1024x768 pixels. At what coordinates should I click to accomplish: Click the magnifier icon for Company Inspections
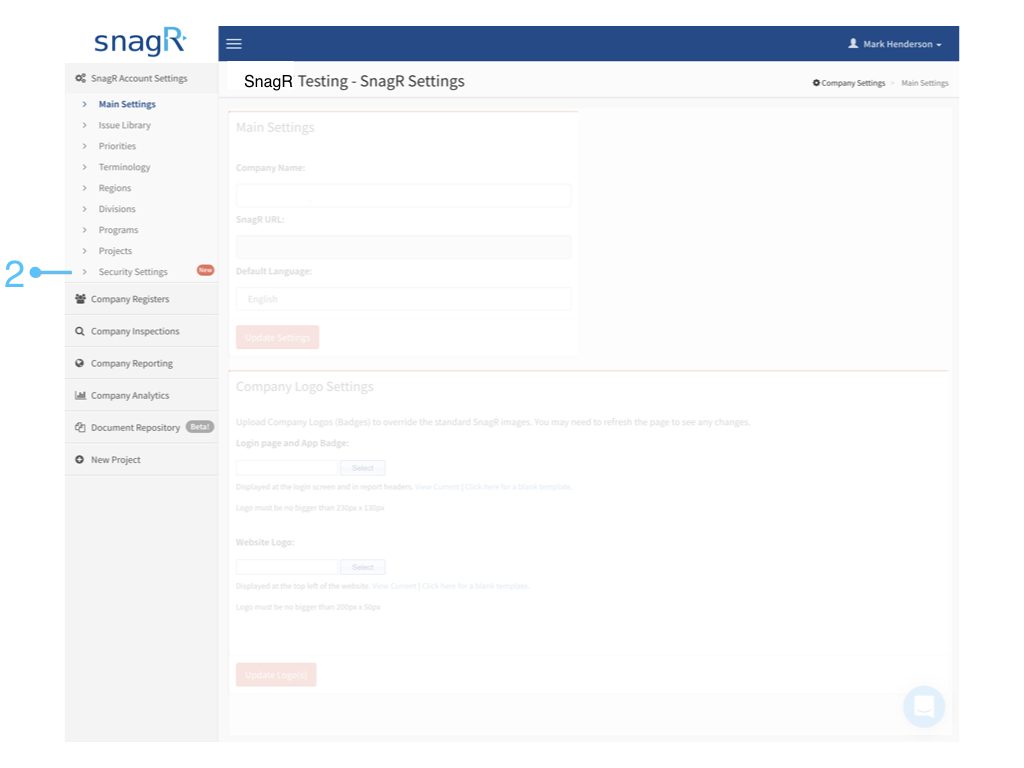point(80,331)
